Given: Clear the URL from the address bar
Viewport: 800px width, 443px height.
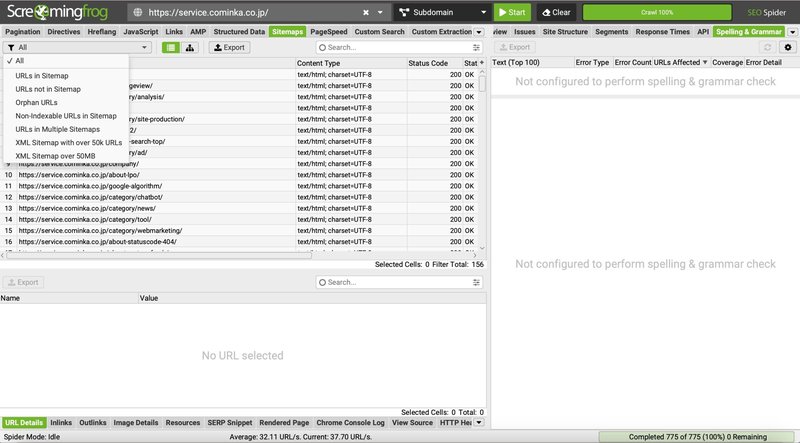Looking at the screenshot, I should tap(366, 13).
